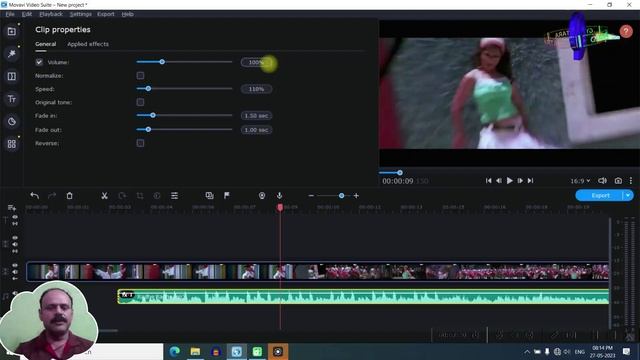Skip to the start of the preview
The height and width of the screenshot is (360, 640).
489,180
